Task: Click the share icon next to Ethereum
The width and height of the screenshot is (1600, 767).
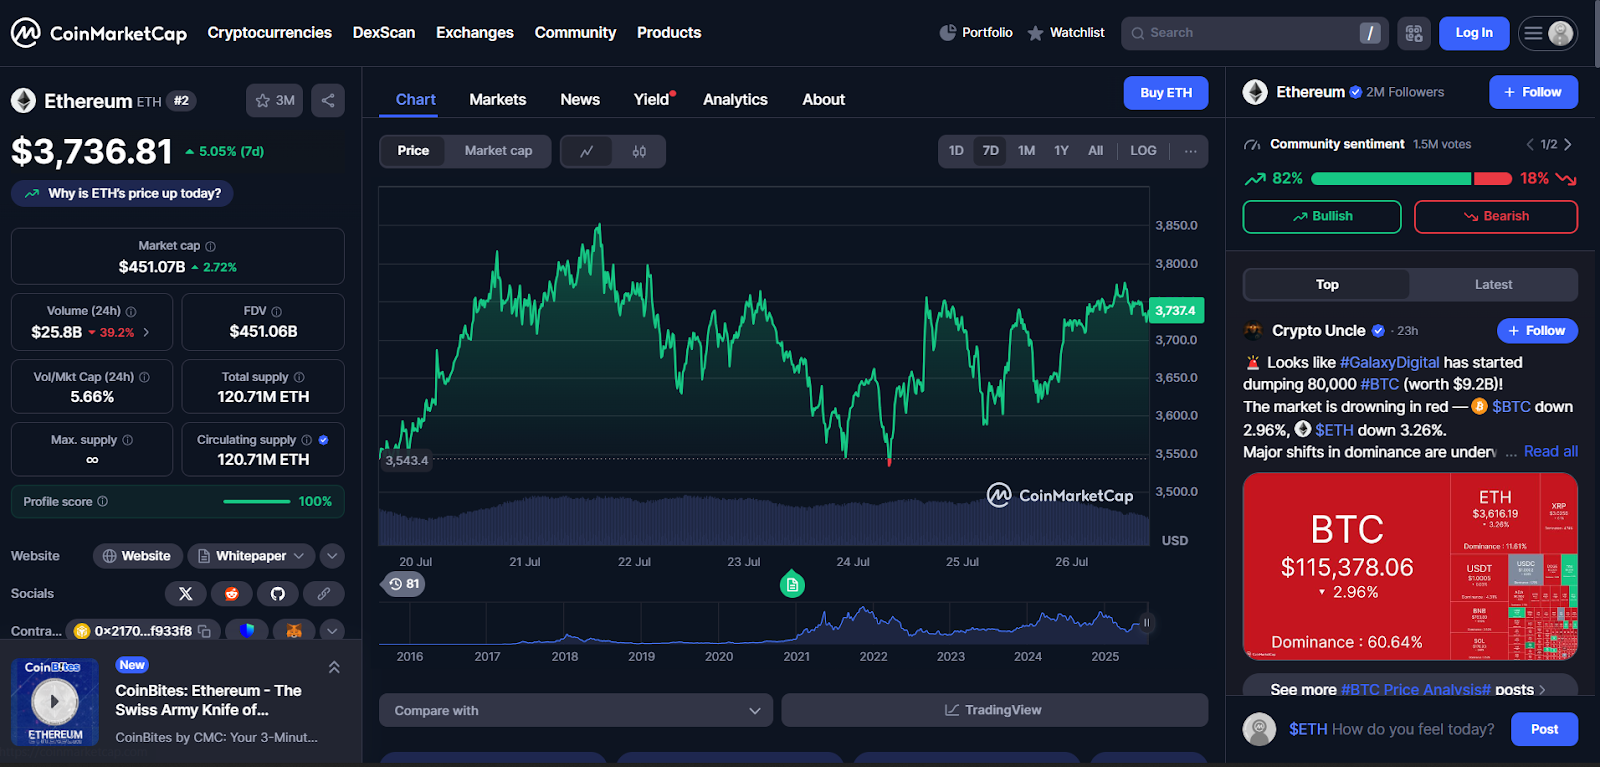Action: point(328,100)
